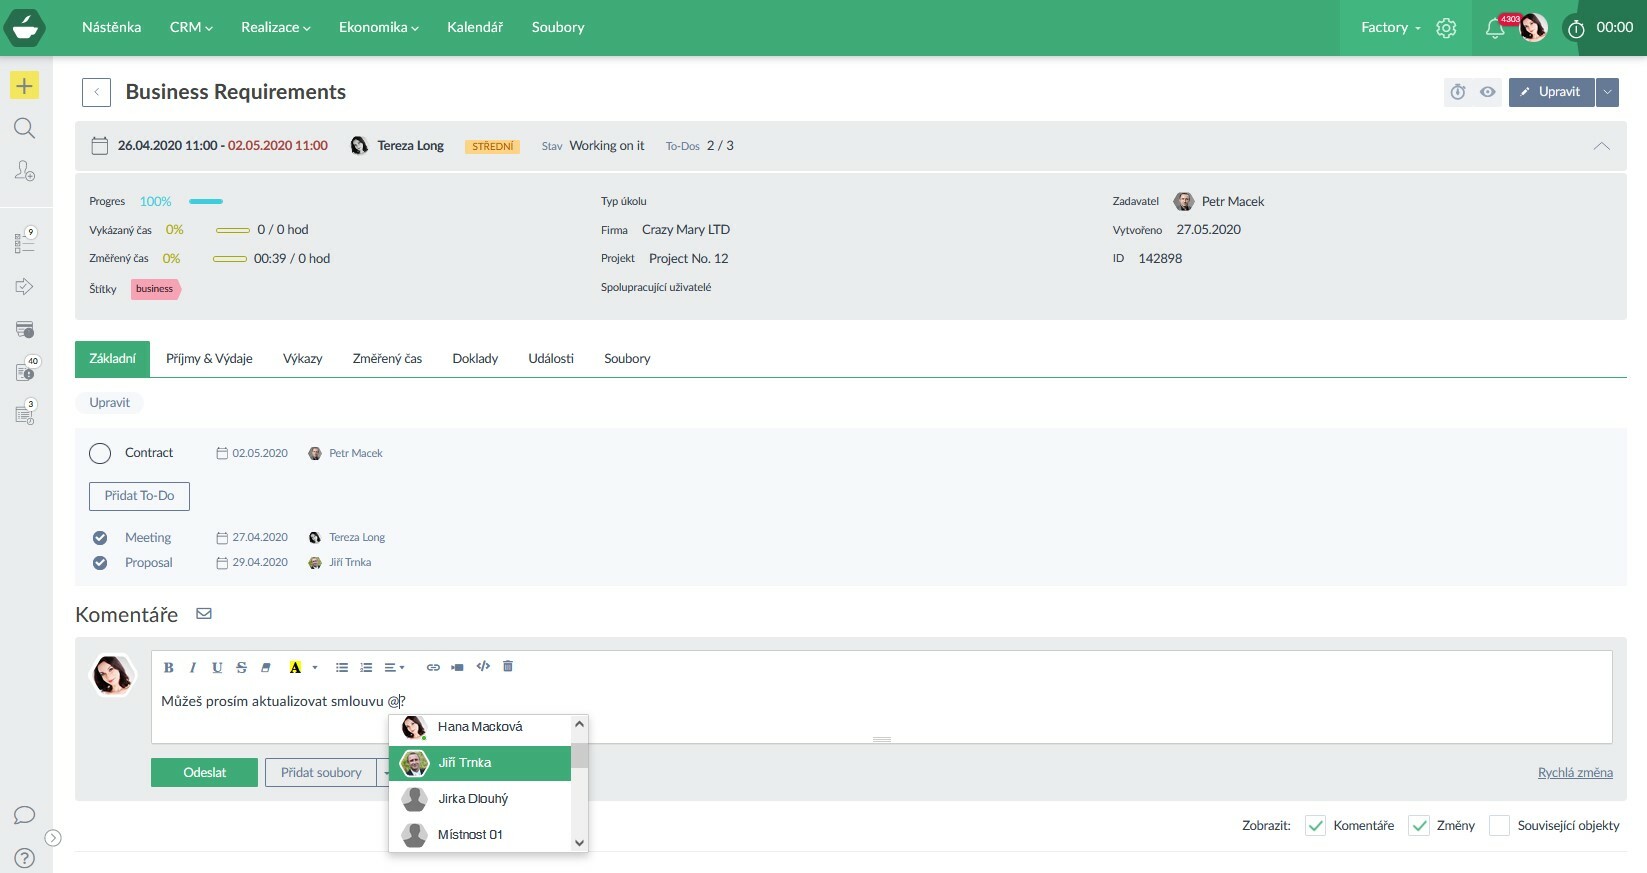This screenshot has height=873, width=1647.
Task: Mark the Contract to-do as done
Action: click(x=100, y=453)
